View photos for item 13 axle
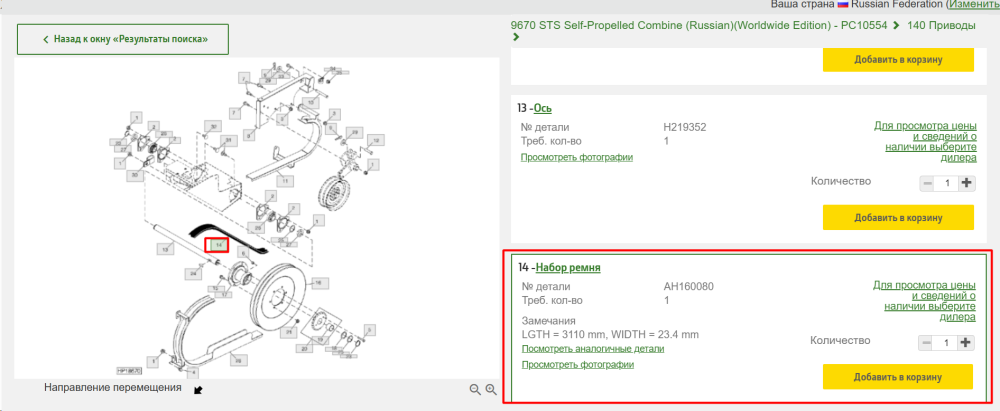 click(x=577, y=157)
